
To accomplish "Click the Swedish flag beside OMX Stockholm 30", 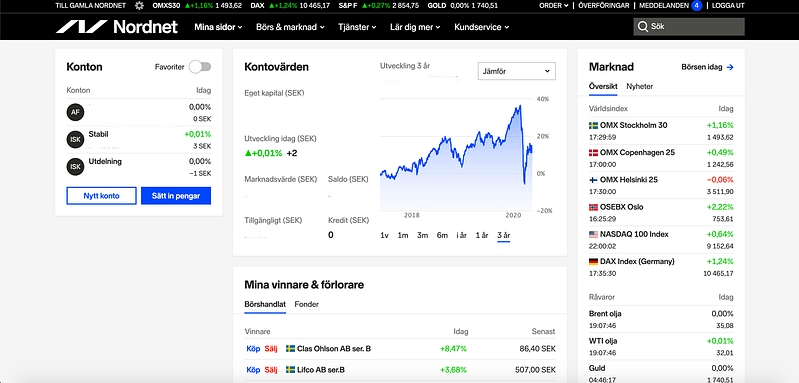I will tap(593, 125).
